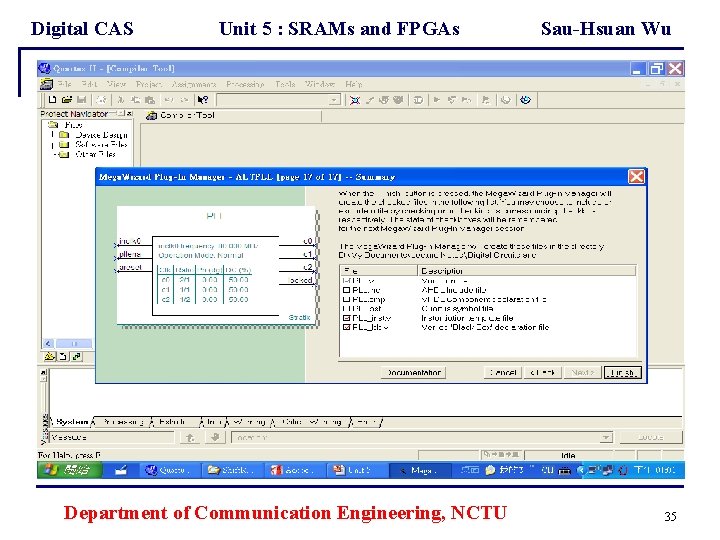The width and height of the screenshot is (720, 540).
Task: Open the Project menu
Action: click(149, 84)
